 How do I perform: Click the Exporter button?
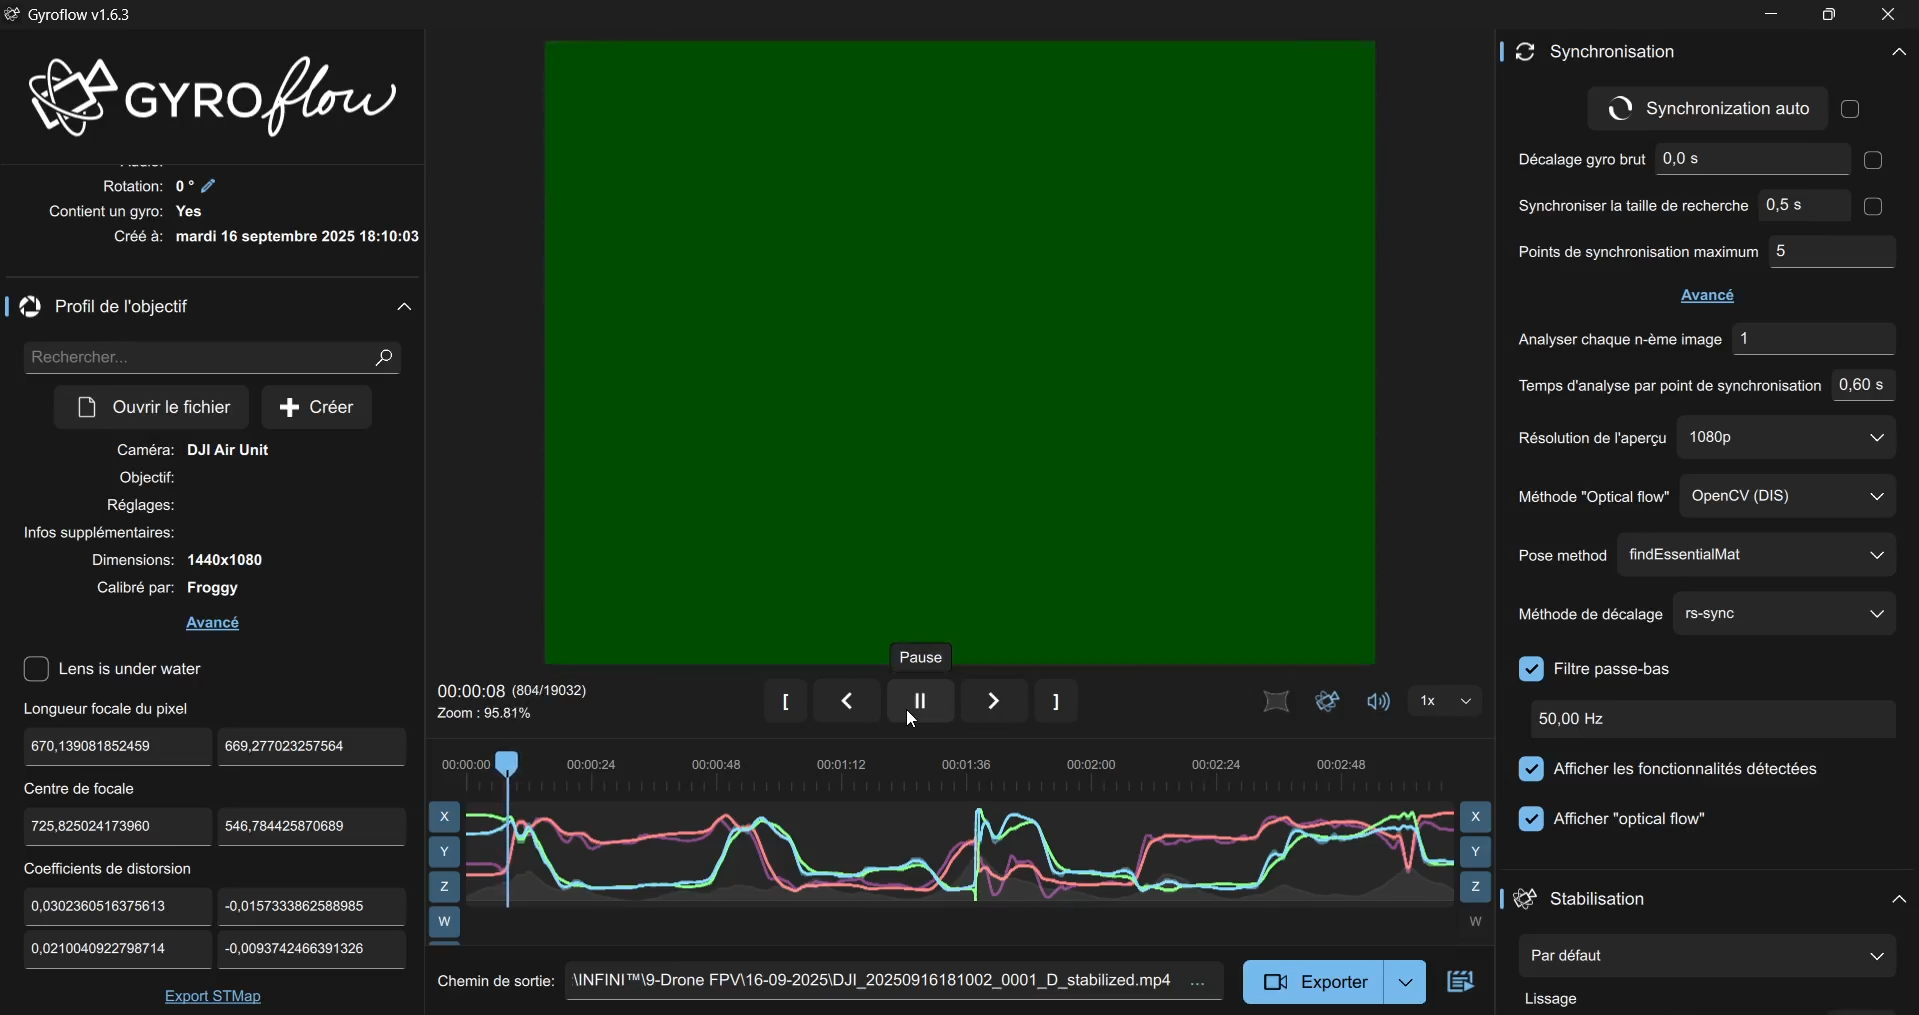[1314, 982]
